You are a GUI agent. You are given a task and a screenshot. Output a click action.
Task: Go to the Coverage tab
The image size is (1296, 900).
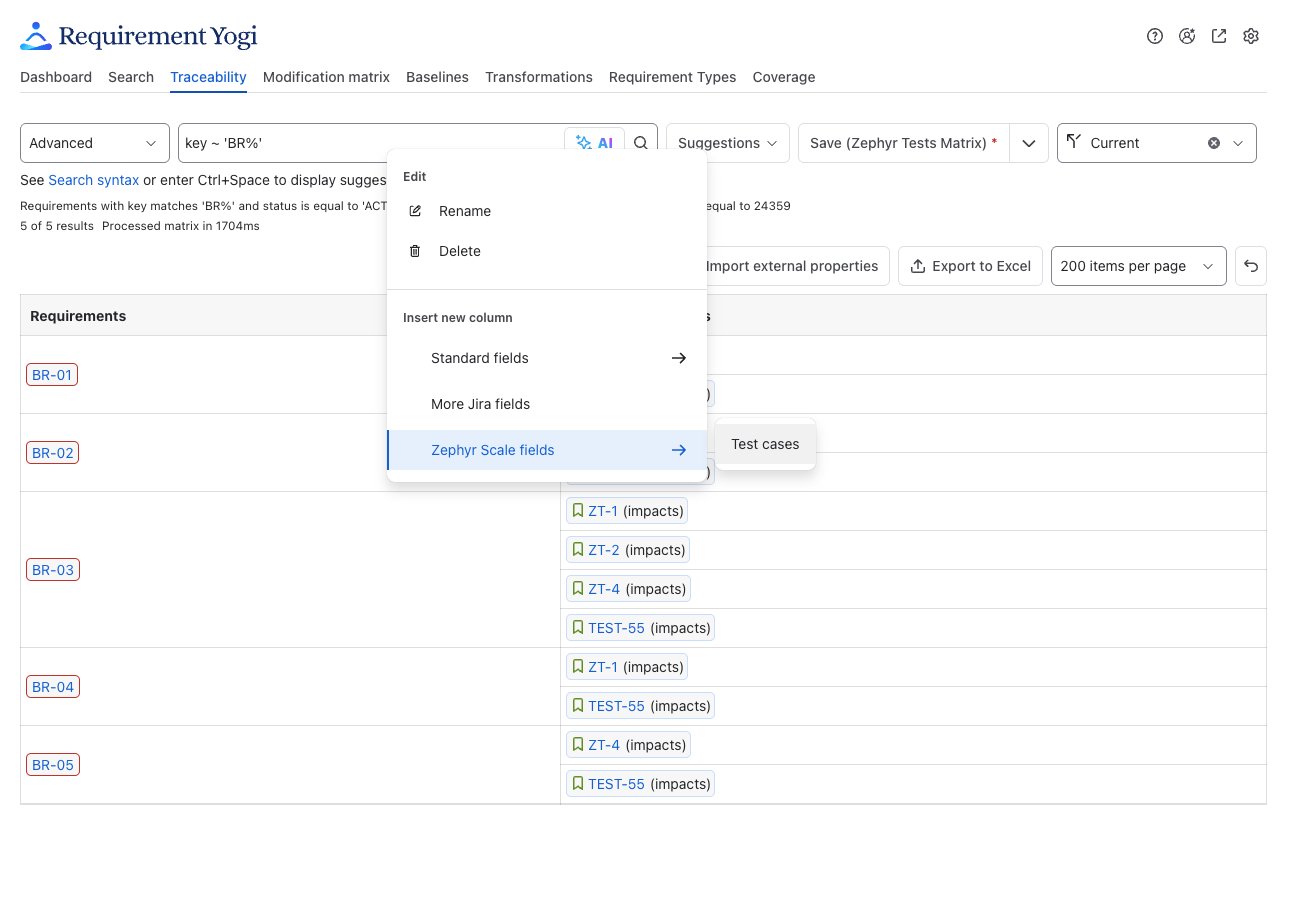(x=784, y=77)
